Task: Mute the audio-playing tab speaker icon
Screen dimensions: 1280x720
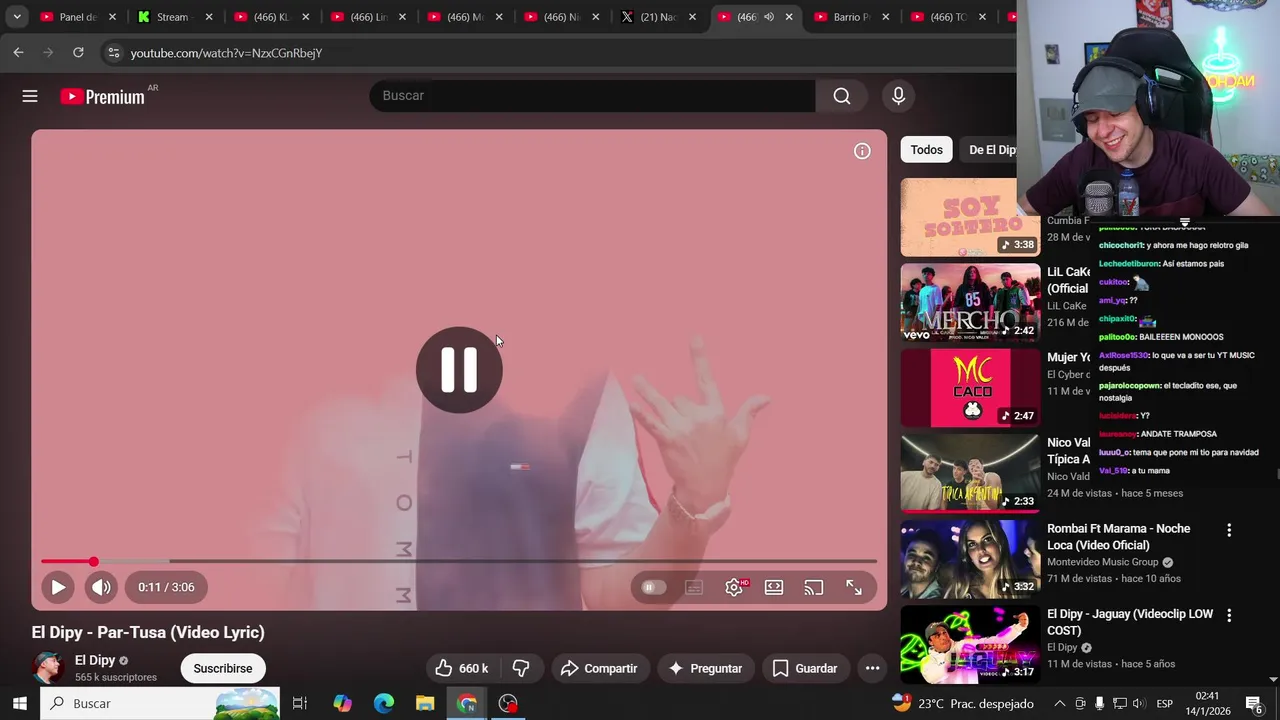Action: point(768,17)
